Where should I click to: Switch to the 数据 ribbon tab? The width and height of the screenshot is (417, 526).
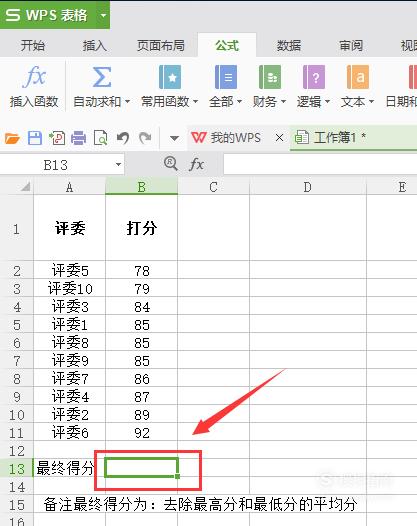coord(289,45)
